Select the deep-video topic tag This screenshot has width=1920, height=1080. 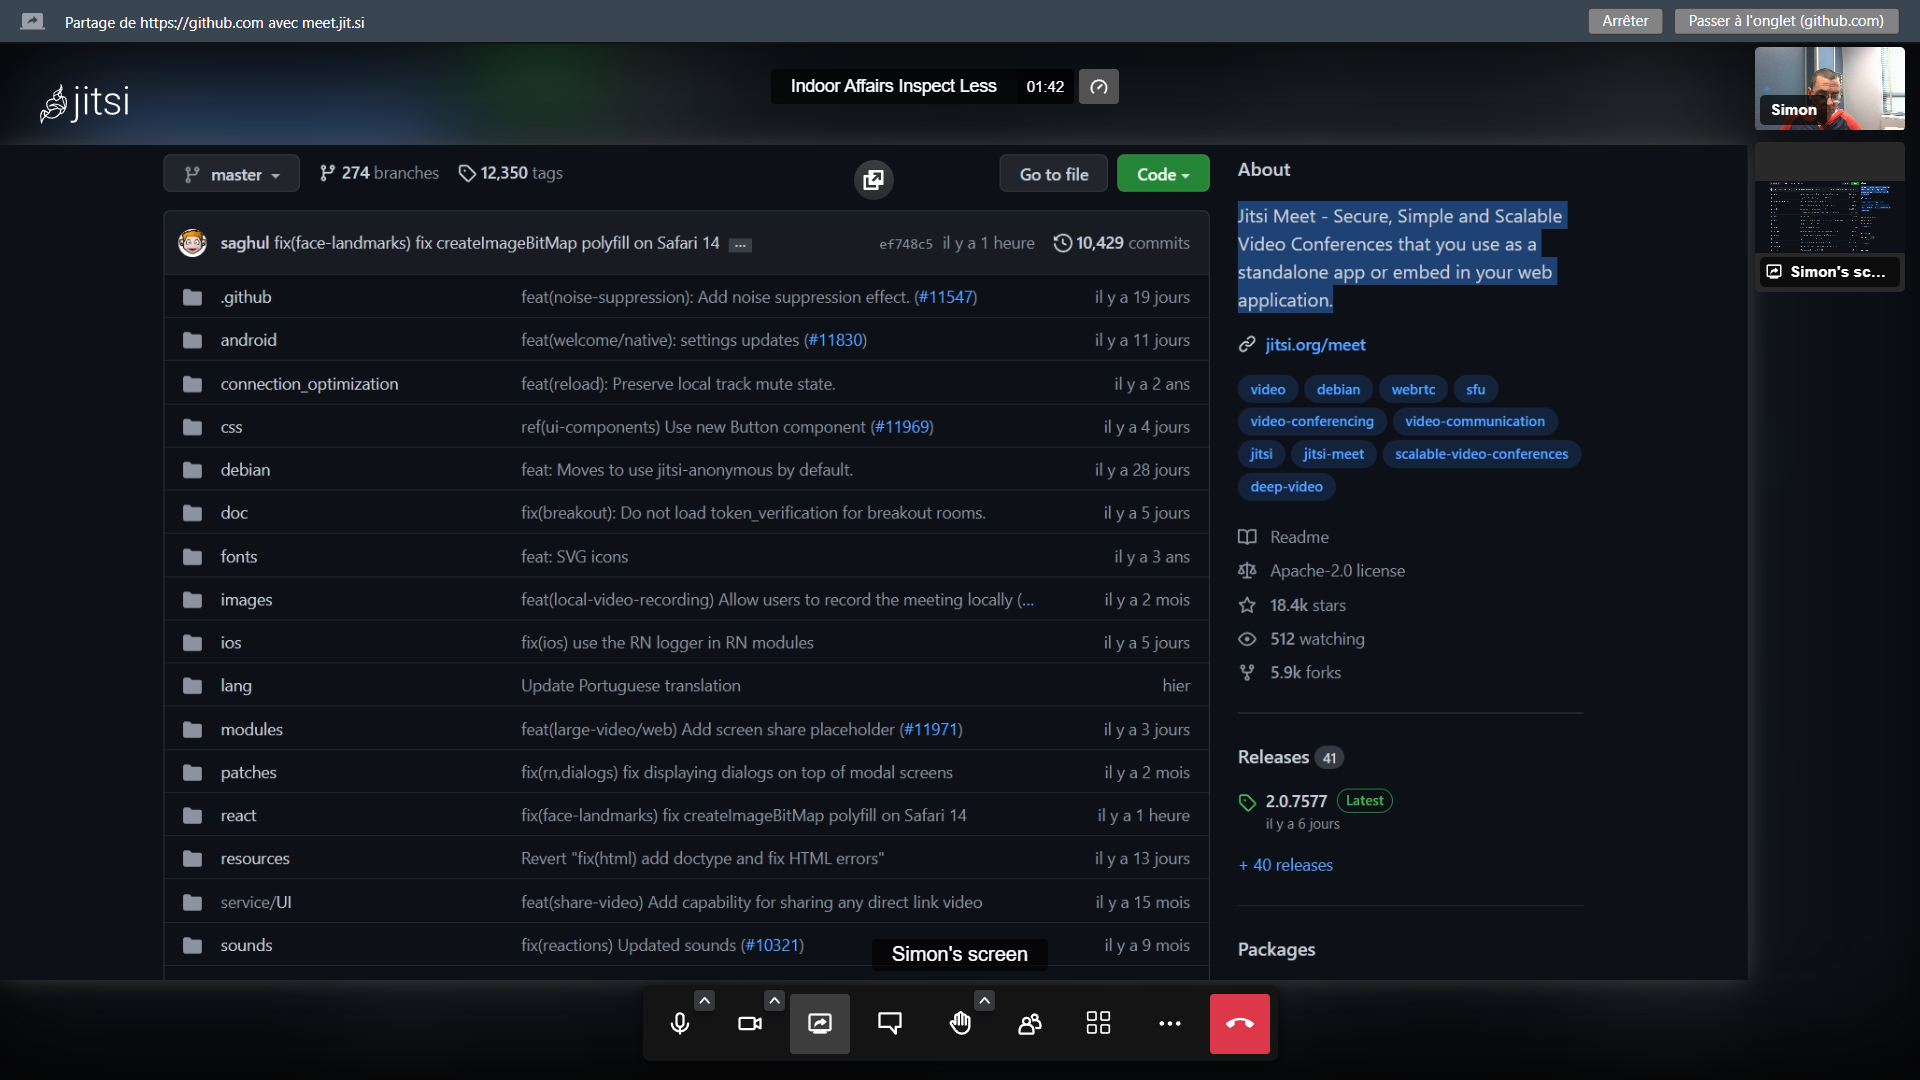[1286, 487]
